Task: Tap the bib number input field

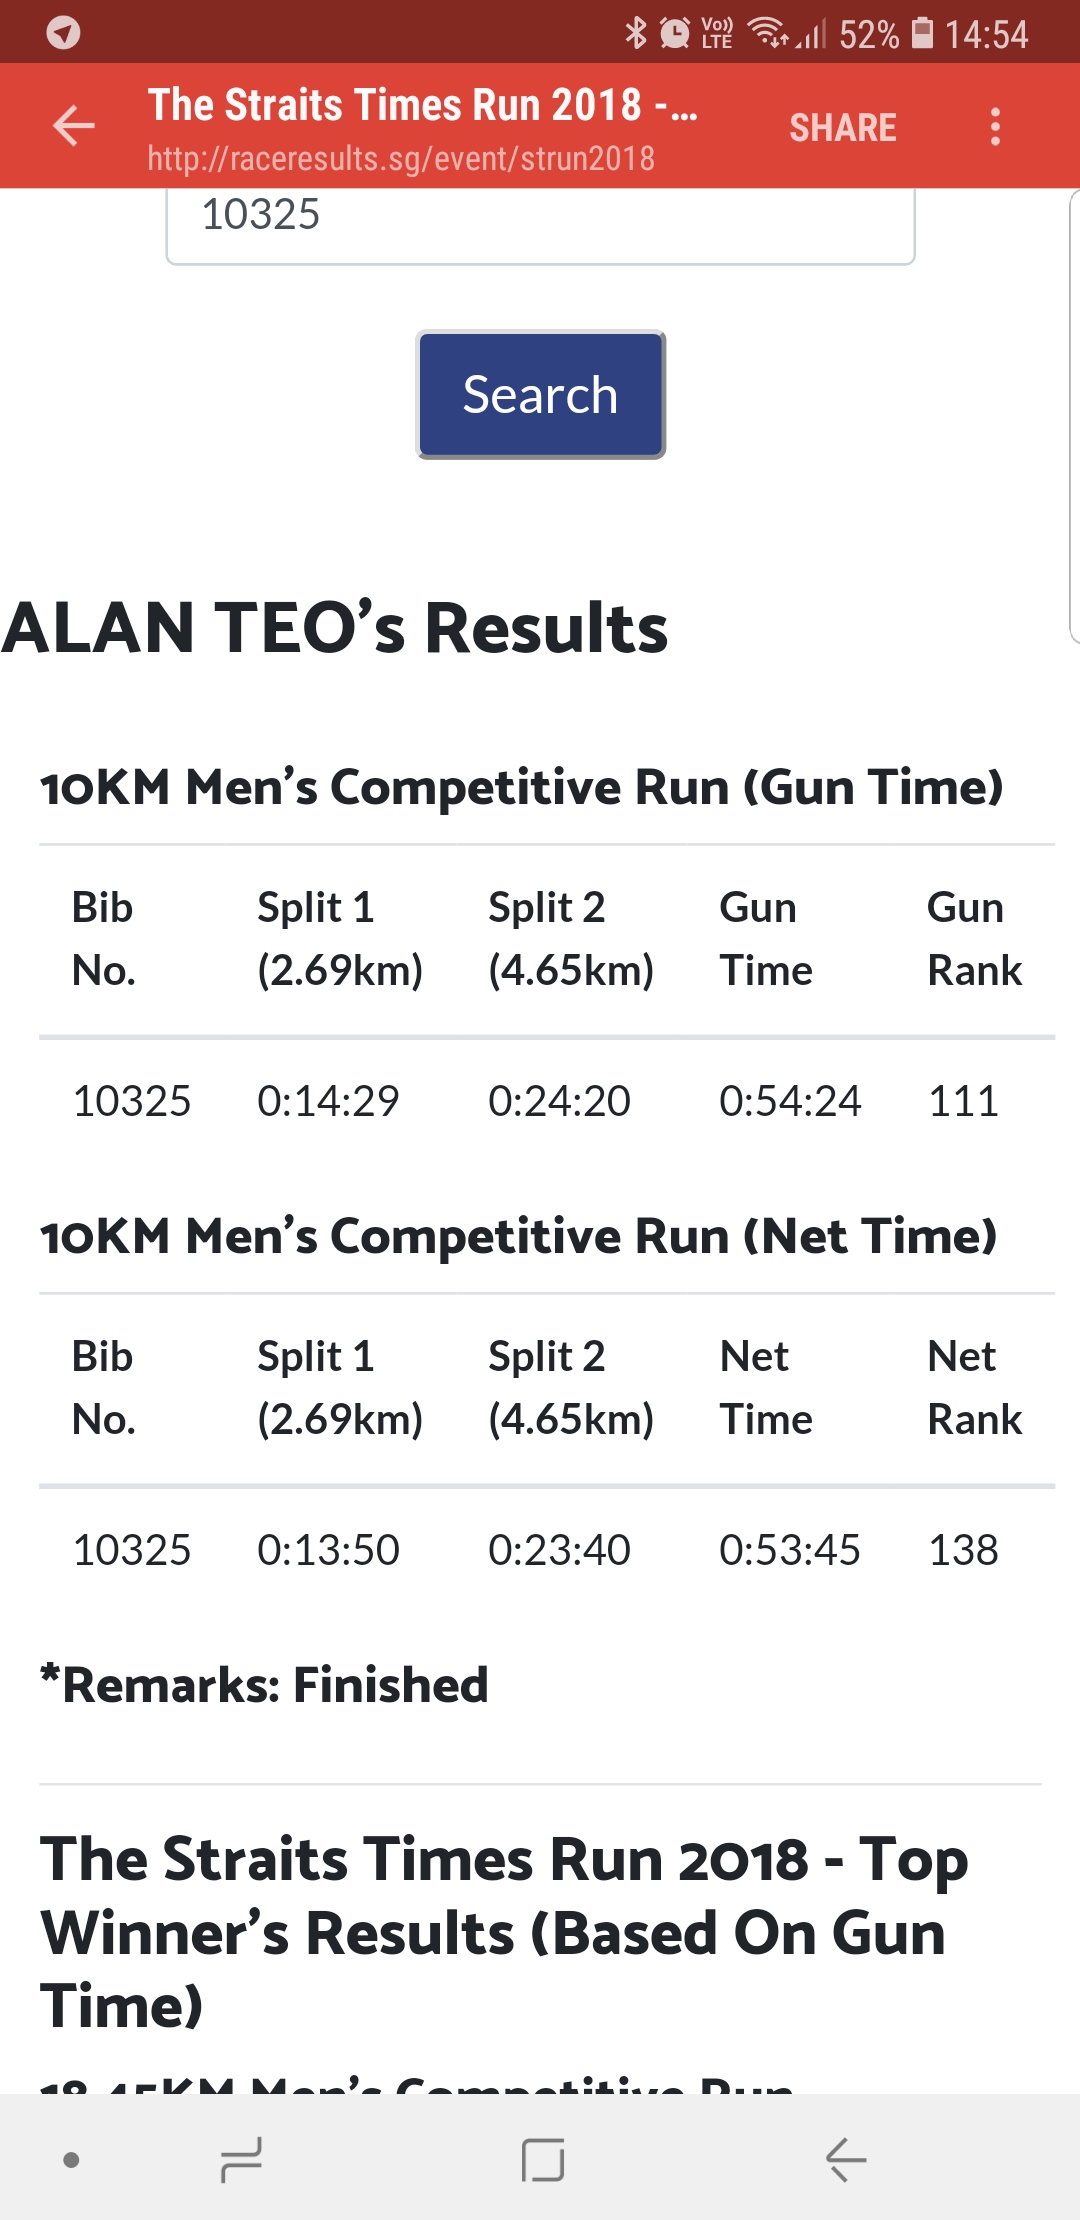Action: (x=540, y=222)
